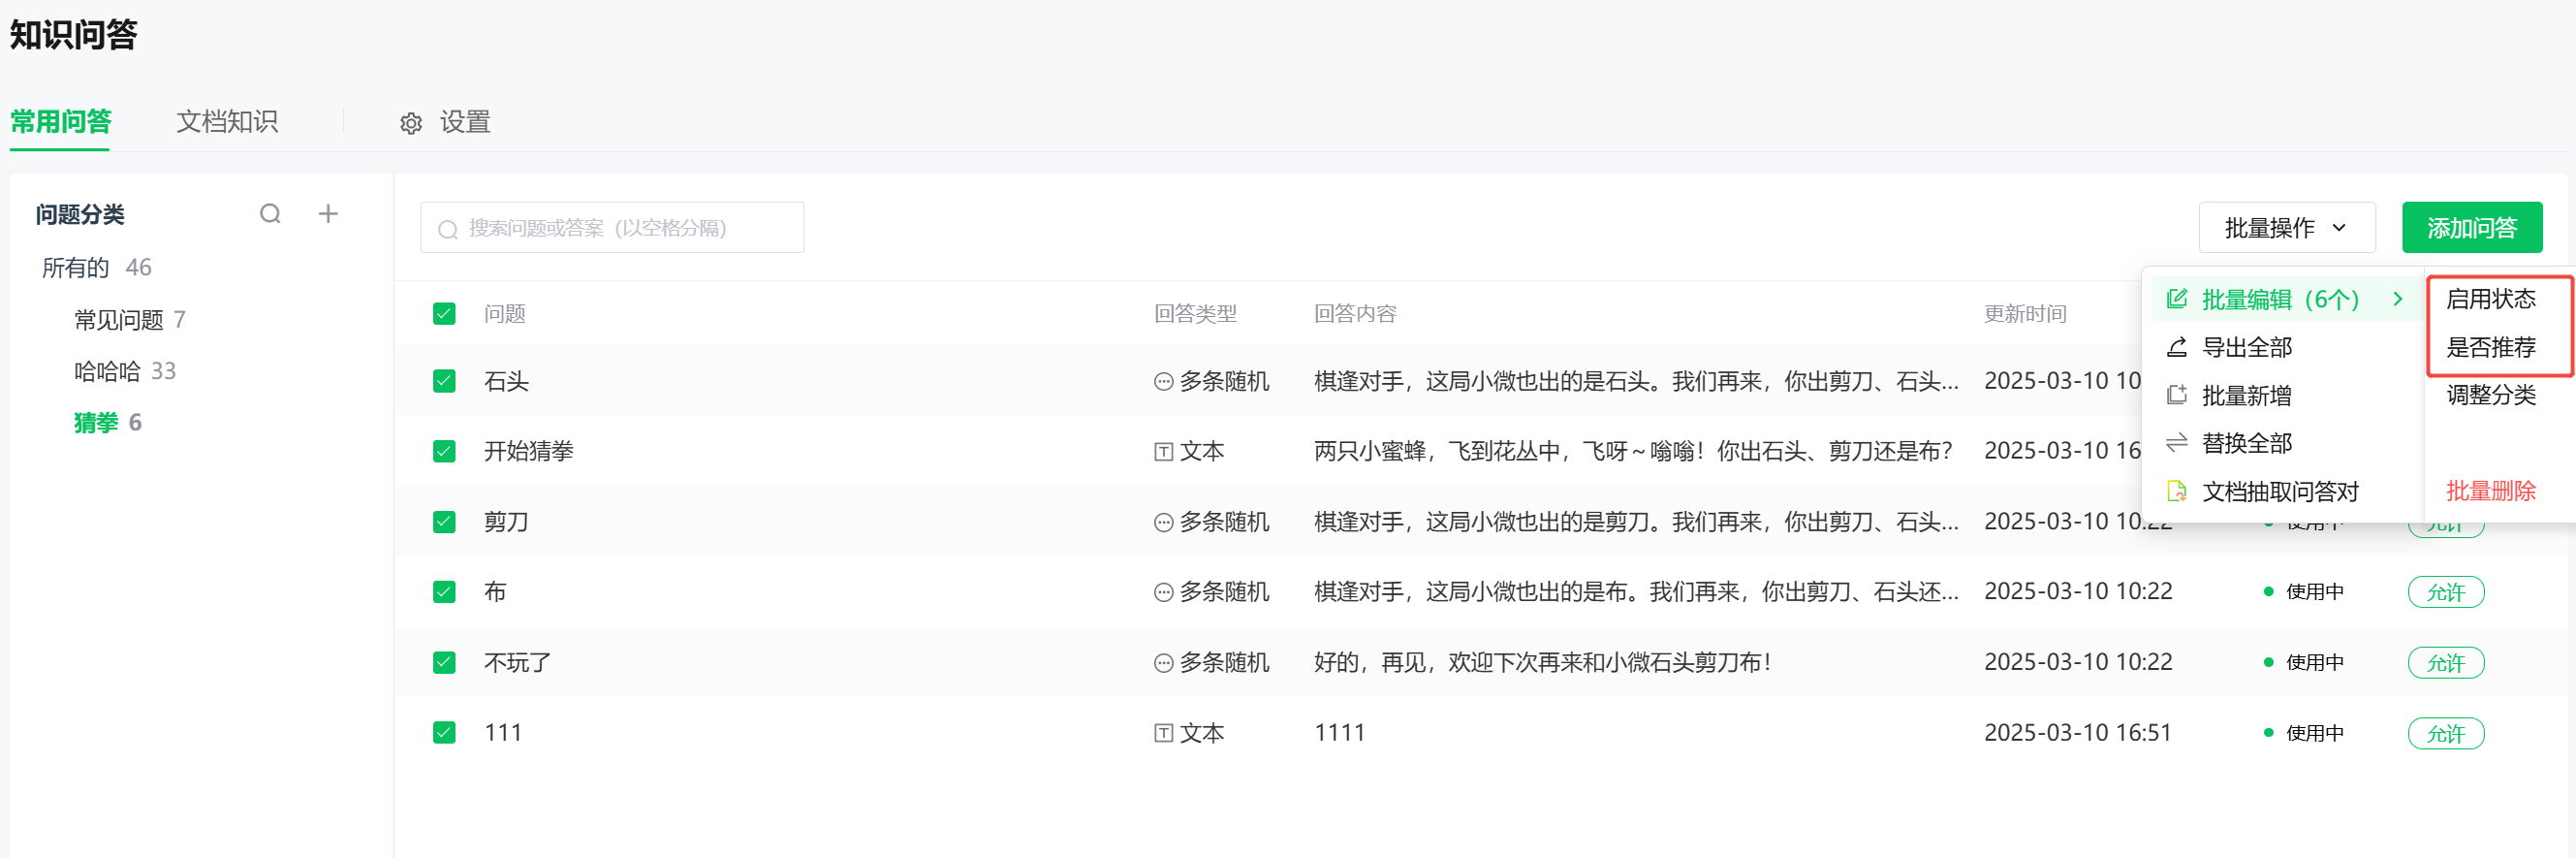Click the 文档抽取问答对 document icon
This screenshot has width=2576, height=858.
click(x=2176, y=491)
